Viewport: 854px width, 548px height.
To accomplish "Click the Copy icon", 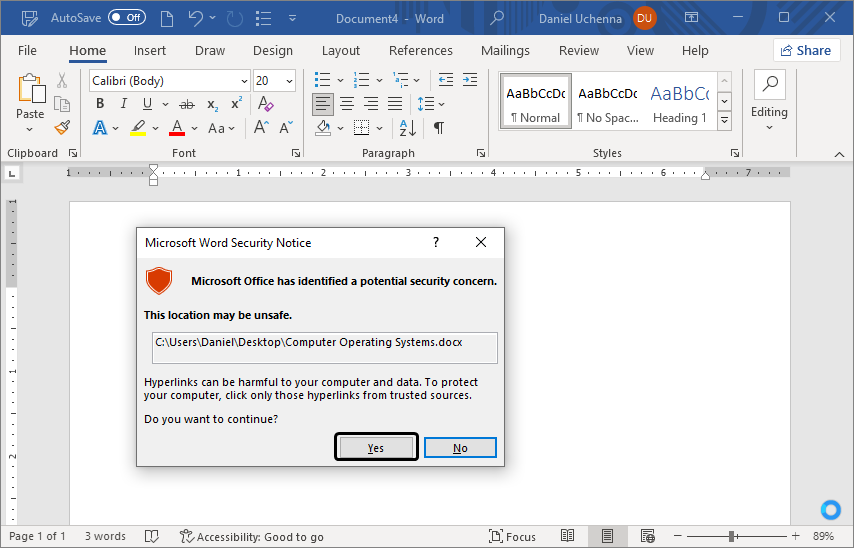I will pyautogui.click(x=62, y=104).
